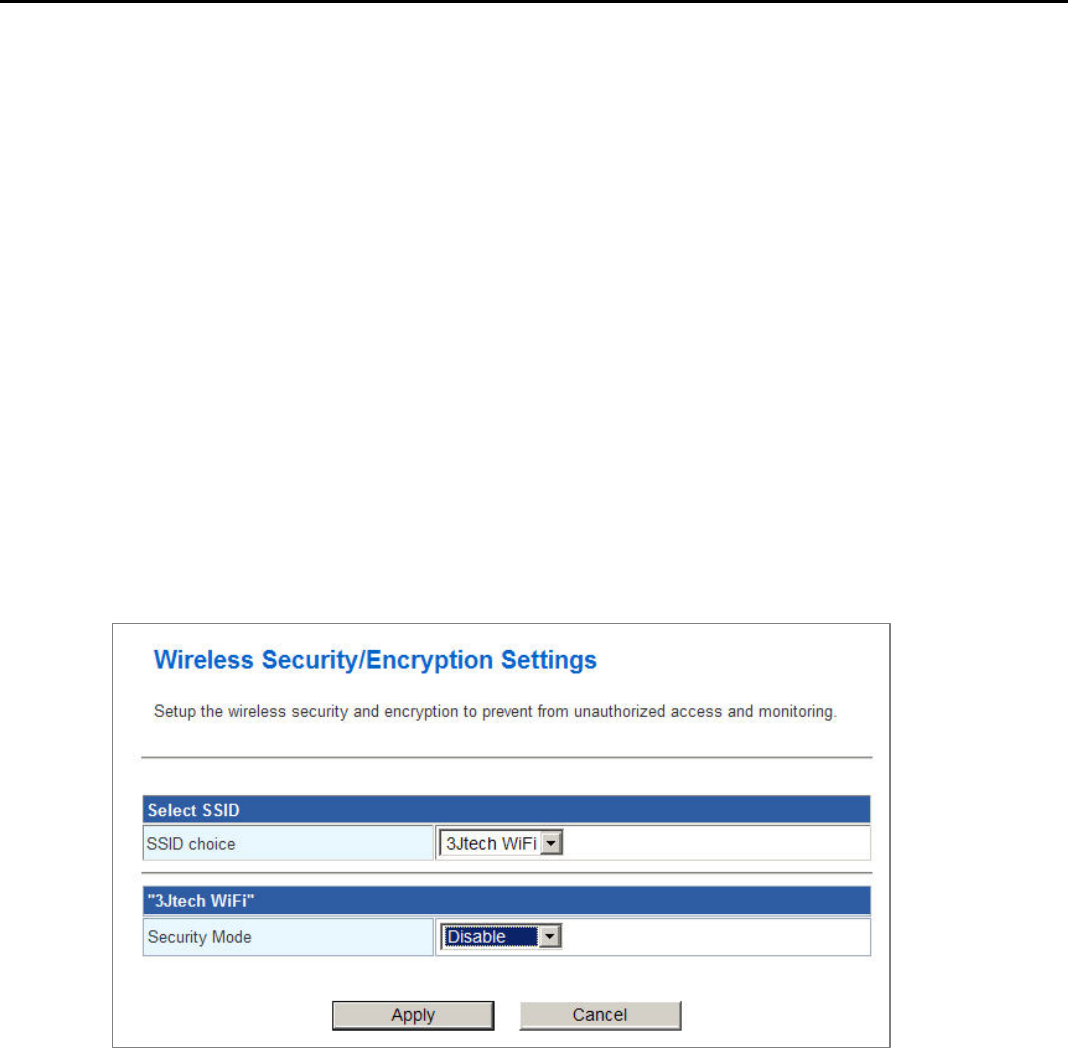
Task: Click the Select SSID section header
Action: (506, 810)
